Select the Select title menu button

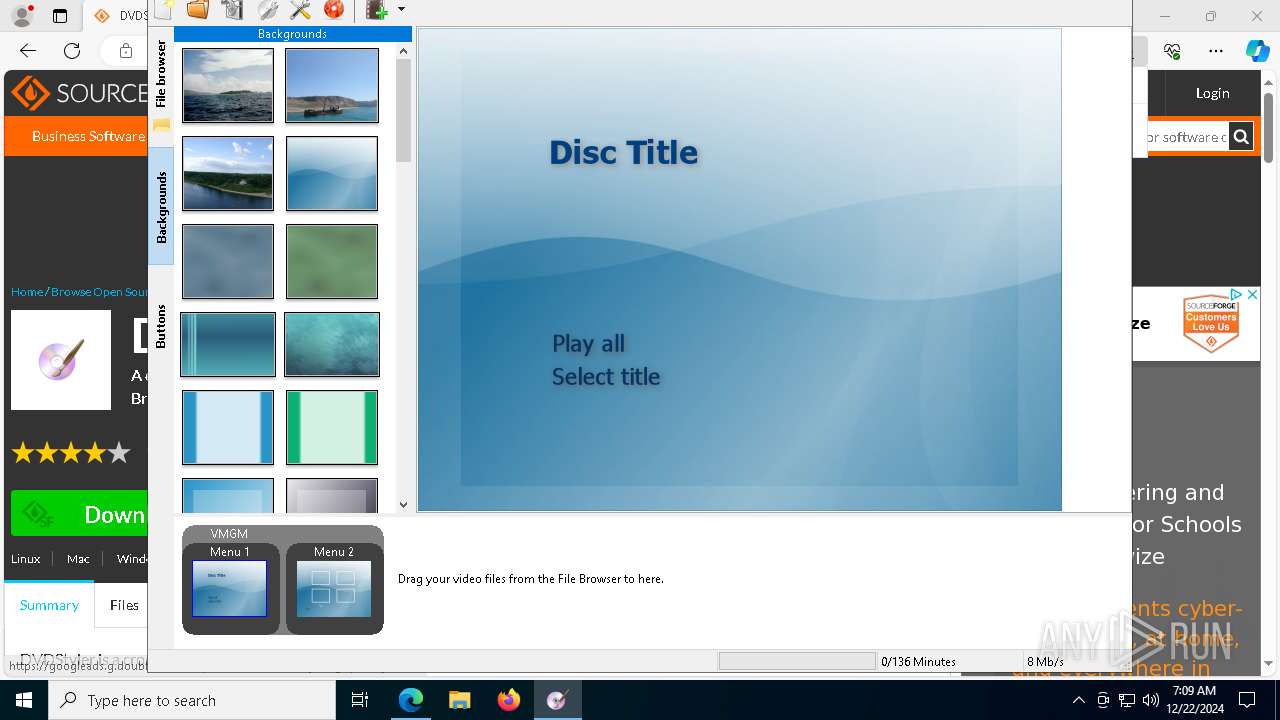coord(606,377)
